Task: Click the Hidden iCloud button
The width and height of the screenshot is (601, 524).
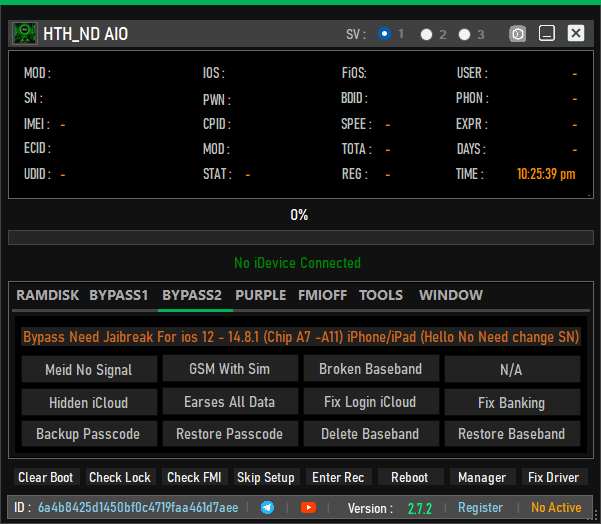Action: pos(89,402)
